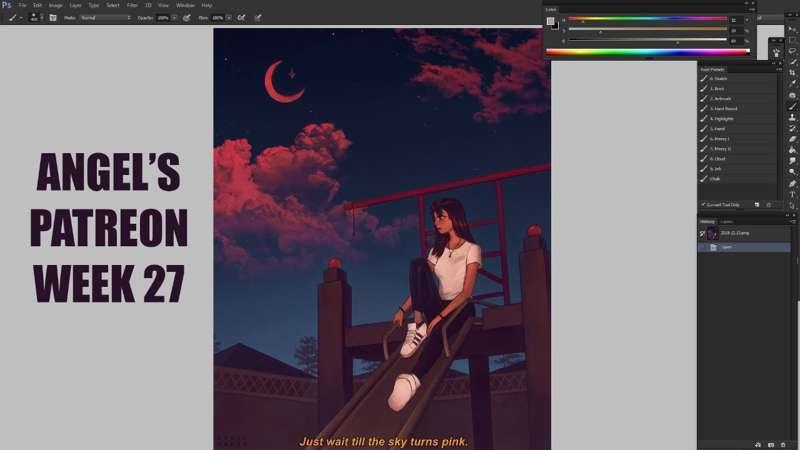The image size is (800, 450).
Task: Create new snapshot in History panel
Action: (771, 445)
